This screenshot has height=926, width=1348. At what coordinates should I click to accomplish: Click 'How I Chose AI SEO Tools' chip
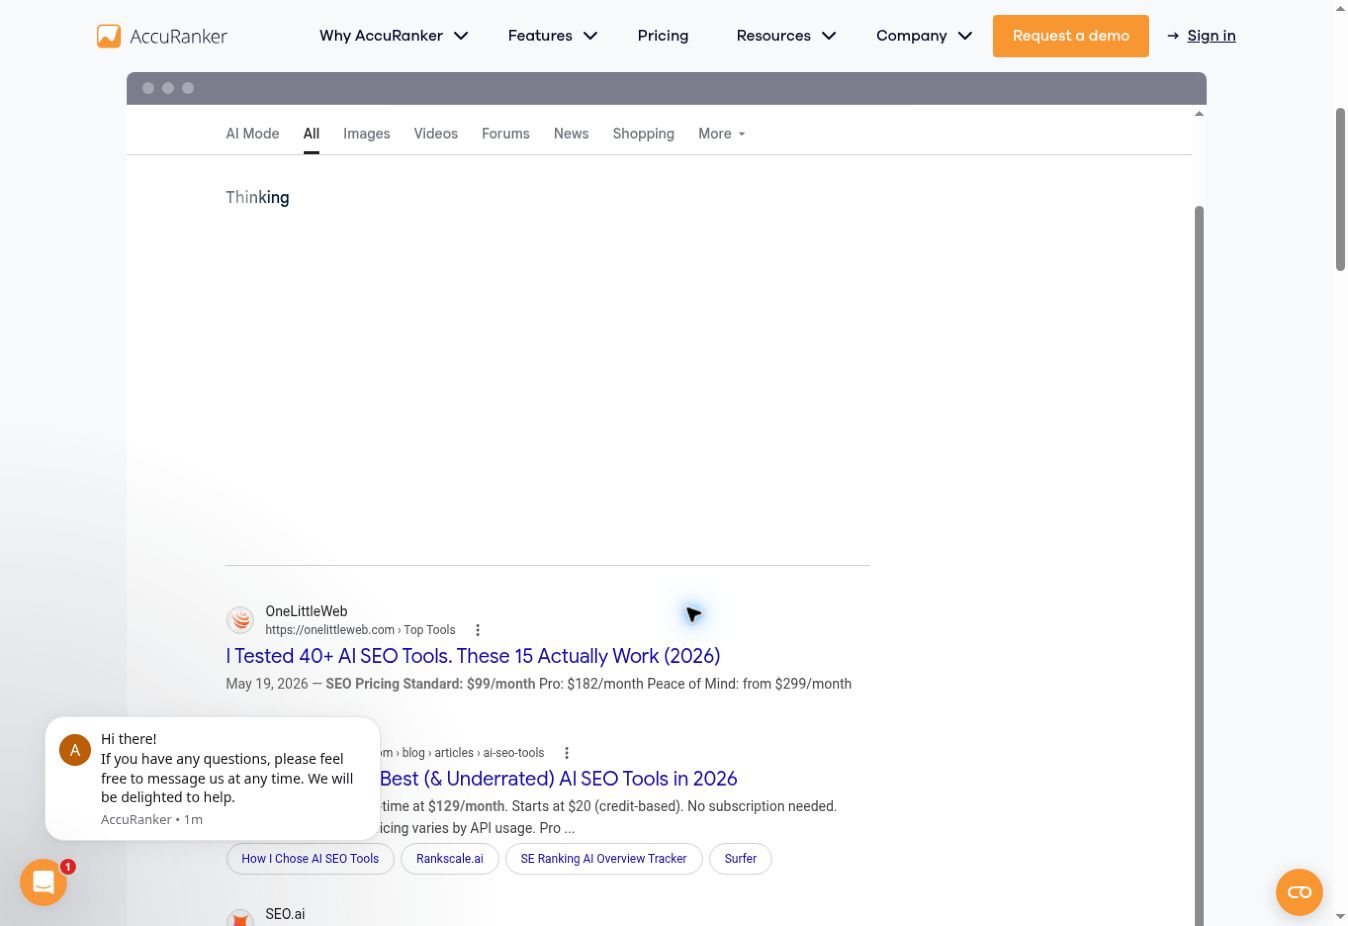pyautogui.click(x=310, y=859)
